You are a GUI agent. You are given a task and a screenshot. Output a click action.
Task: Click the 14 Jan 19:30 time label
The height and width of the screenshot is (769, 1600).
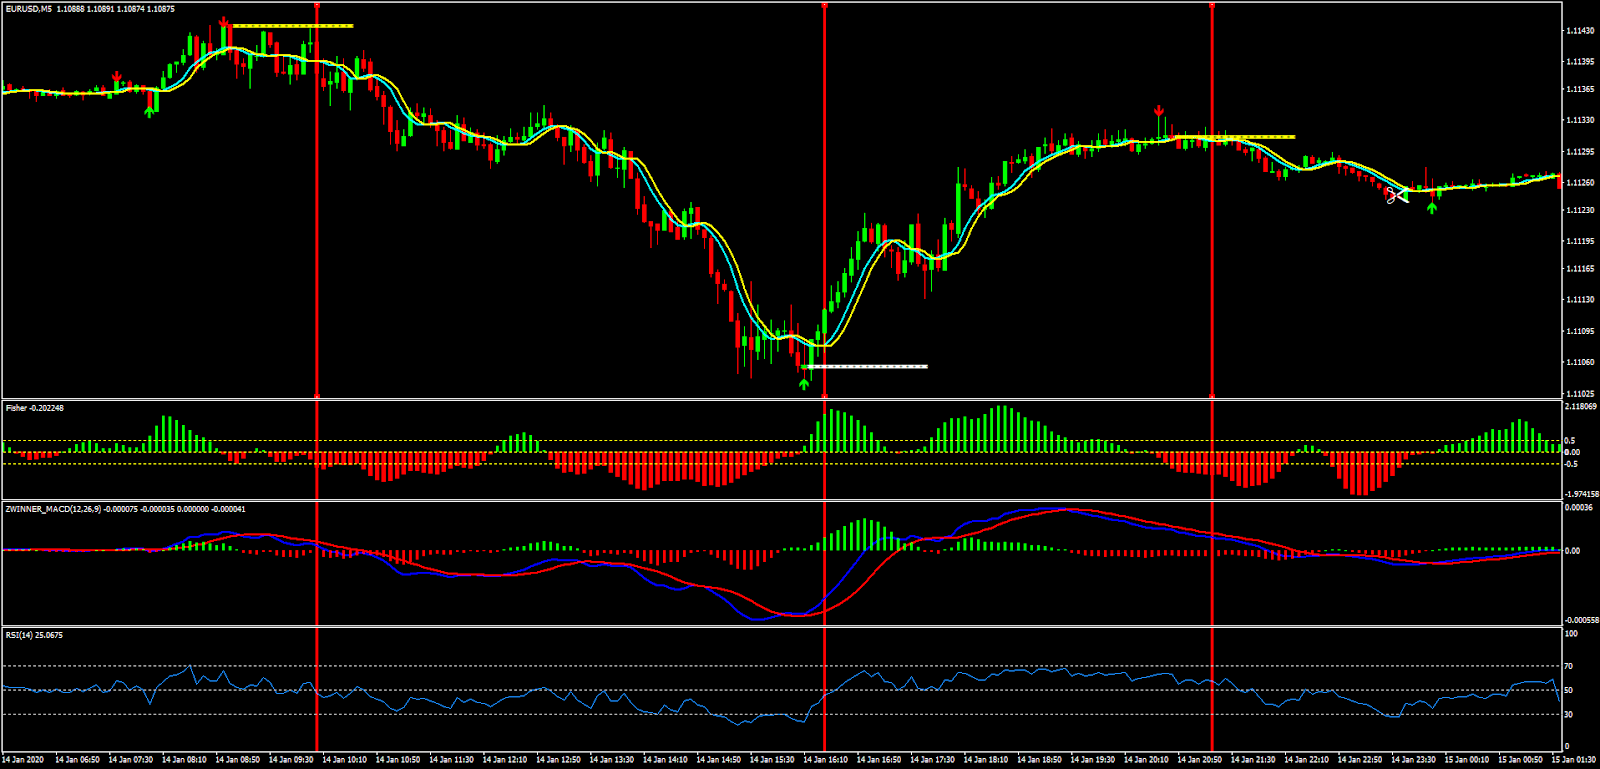click(x=1092, y=760)
